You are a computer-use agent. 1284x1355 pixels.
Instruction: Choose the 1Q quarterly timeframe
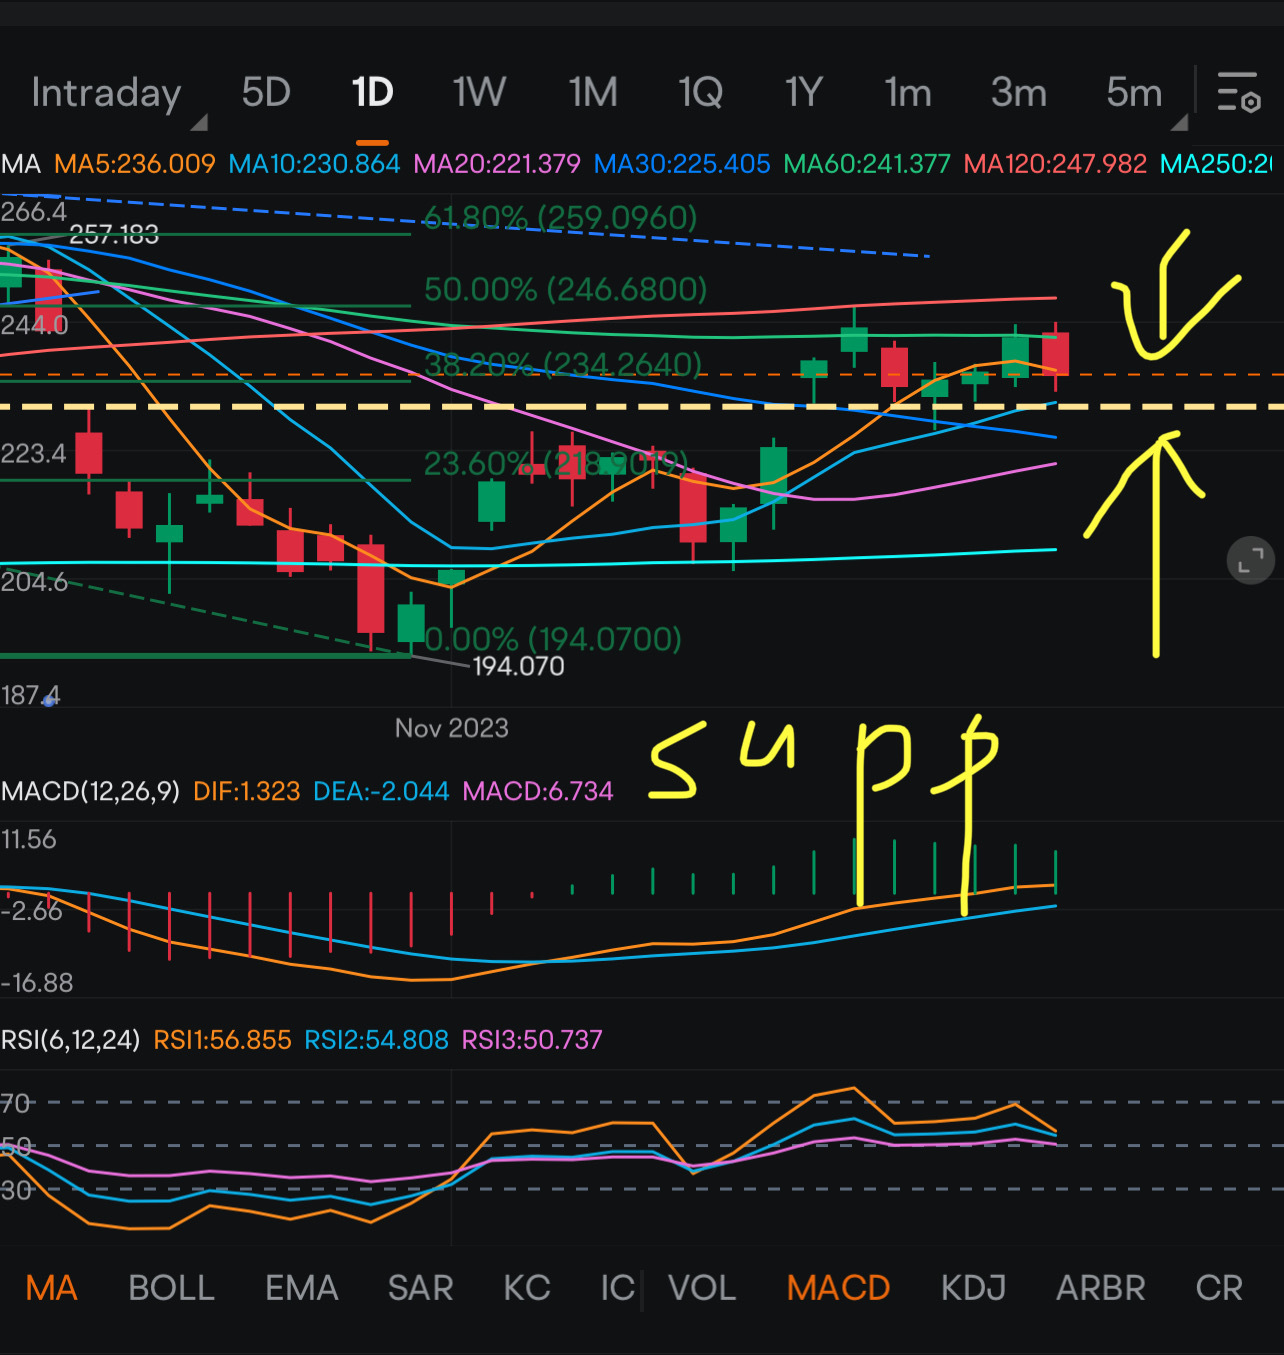pos(700,93)
